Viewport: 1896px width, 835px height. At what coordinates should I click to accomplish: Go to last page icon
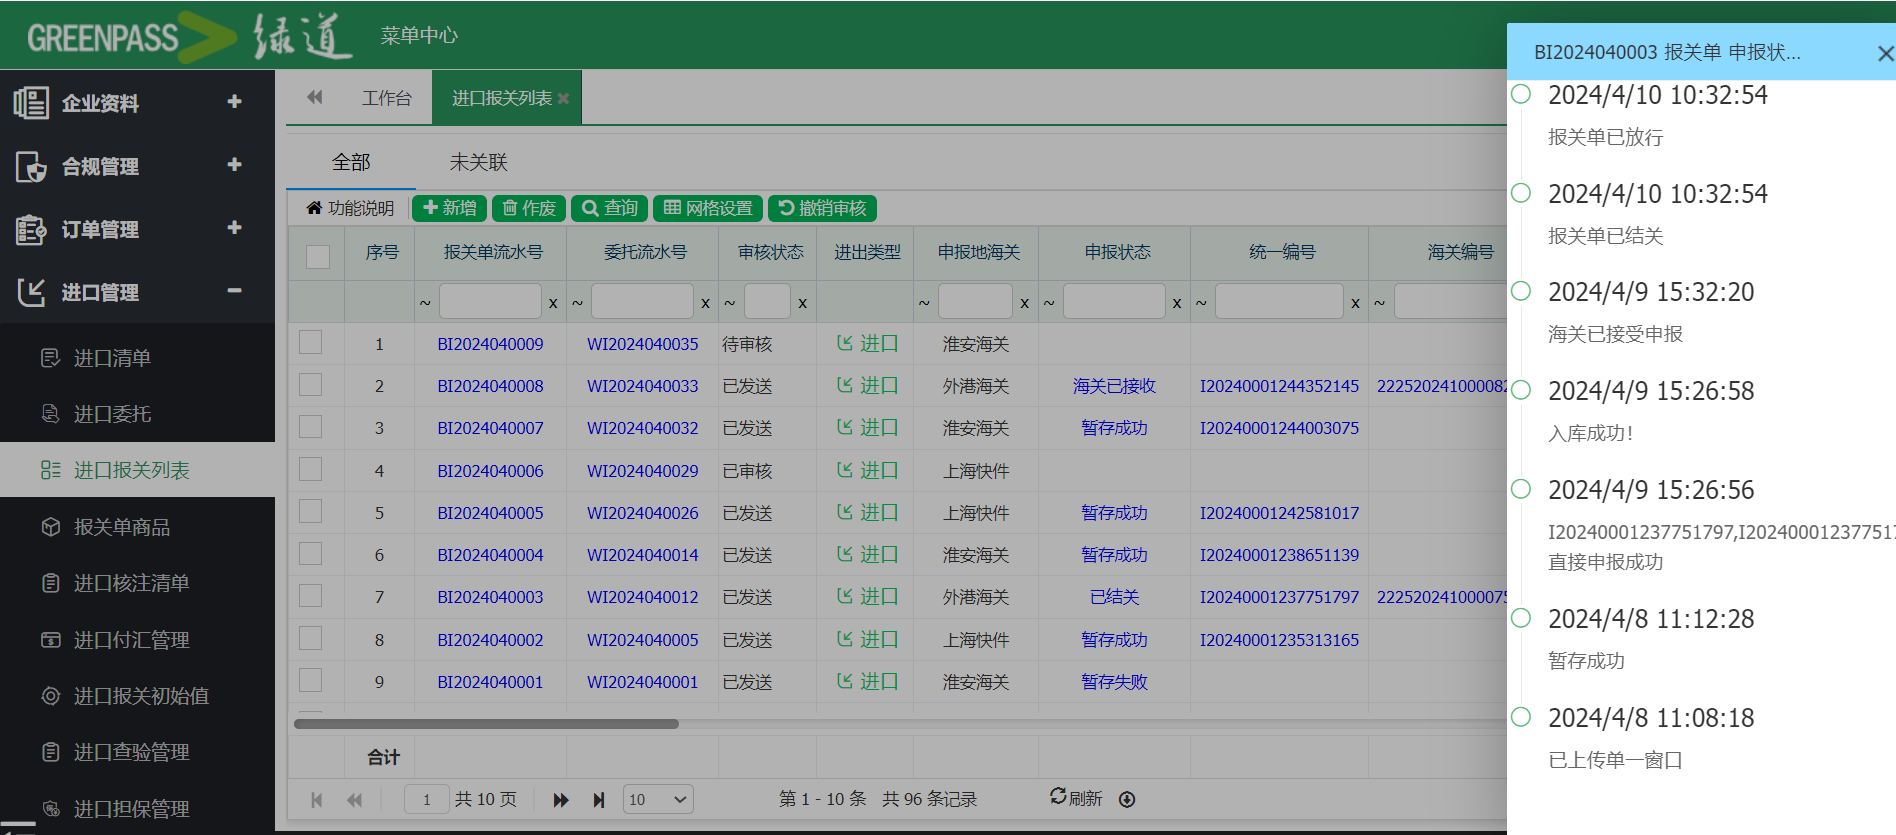click(599, 800)
